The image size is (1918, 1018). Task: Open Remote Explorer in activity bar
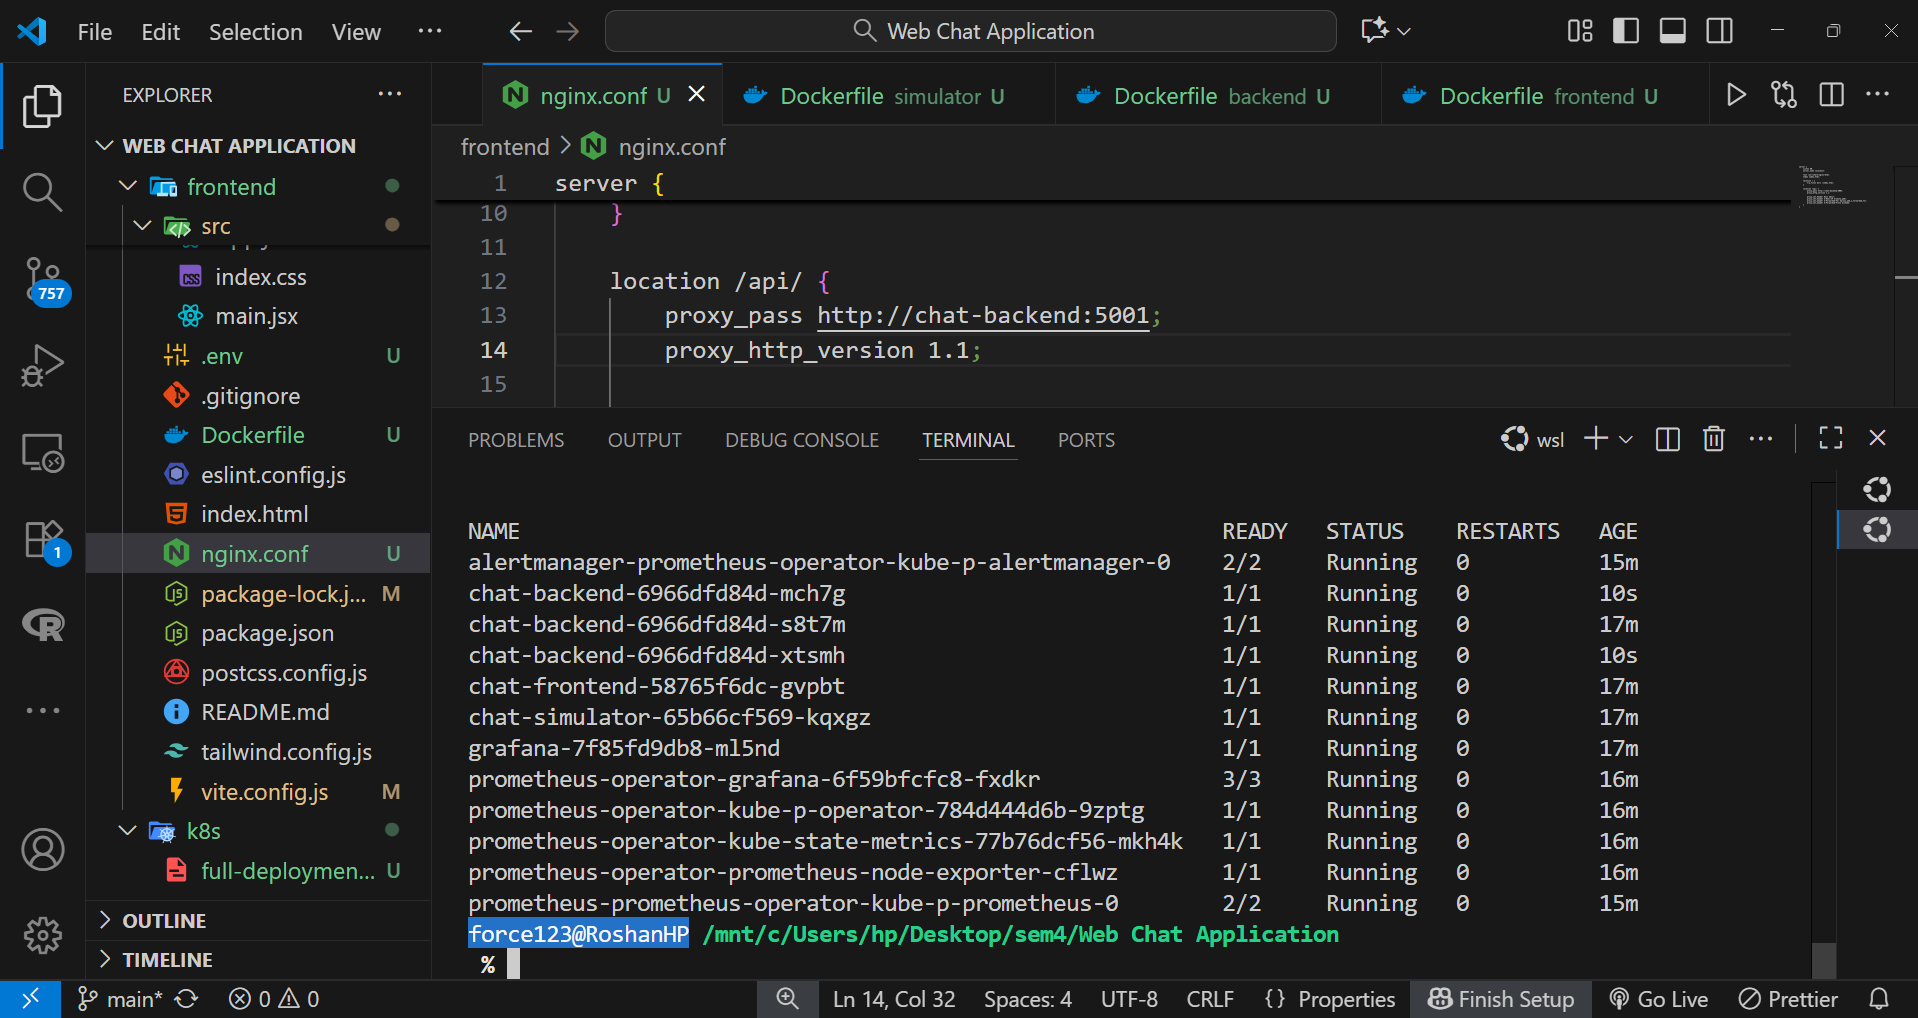coord(42,453)
